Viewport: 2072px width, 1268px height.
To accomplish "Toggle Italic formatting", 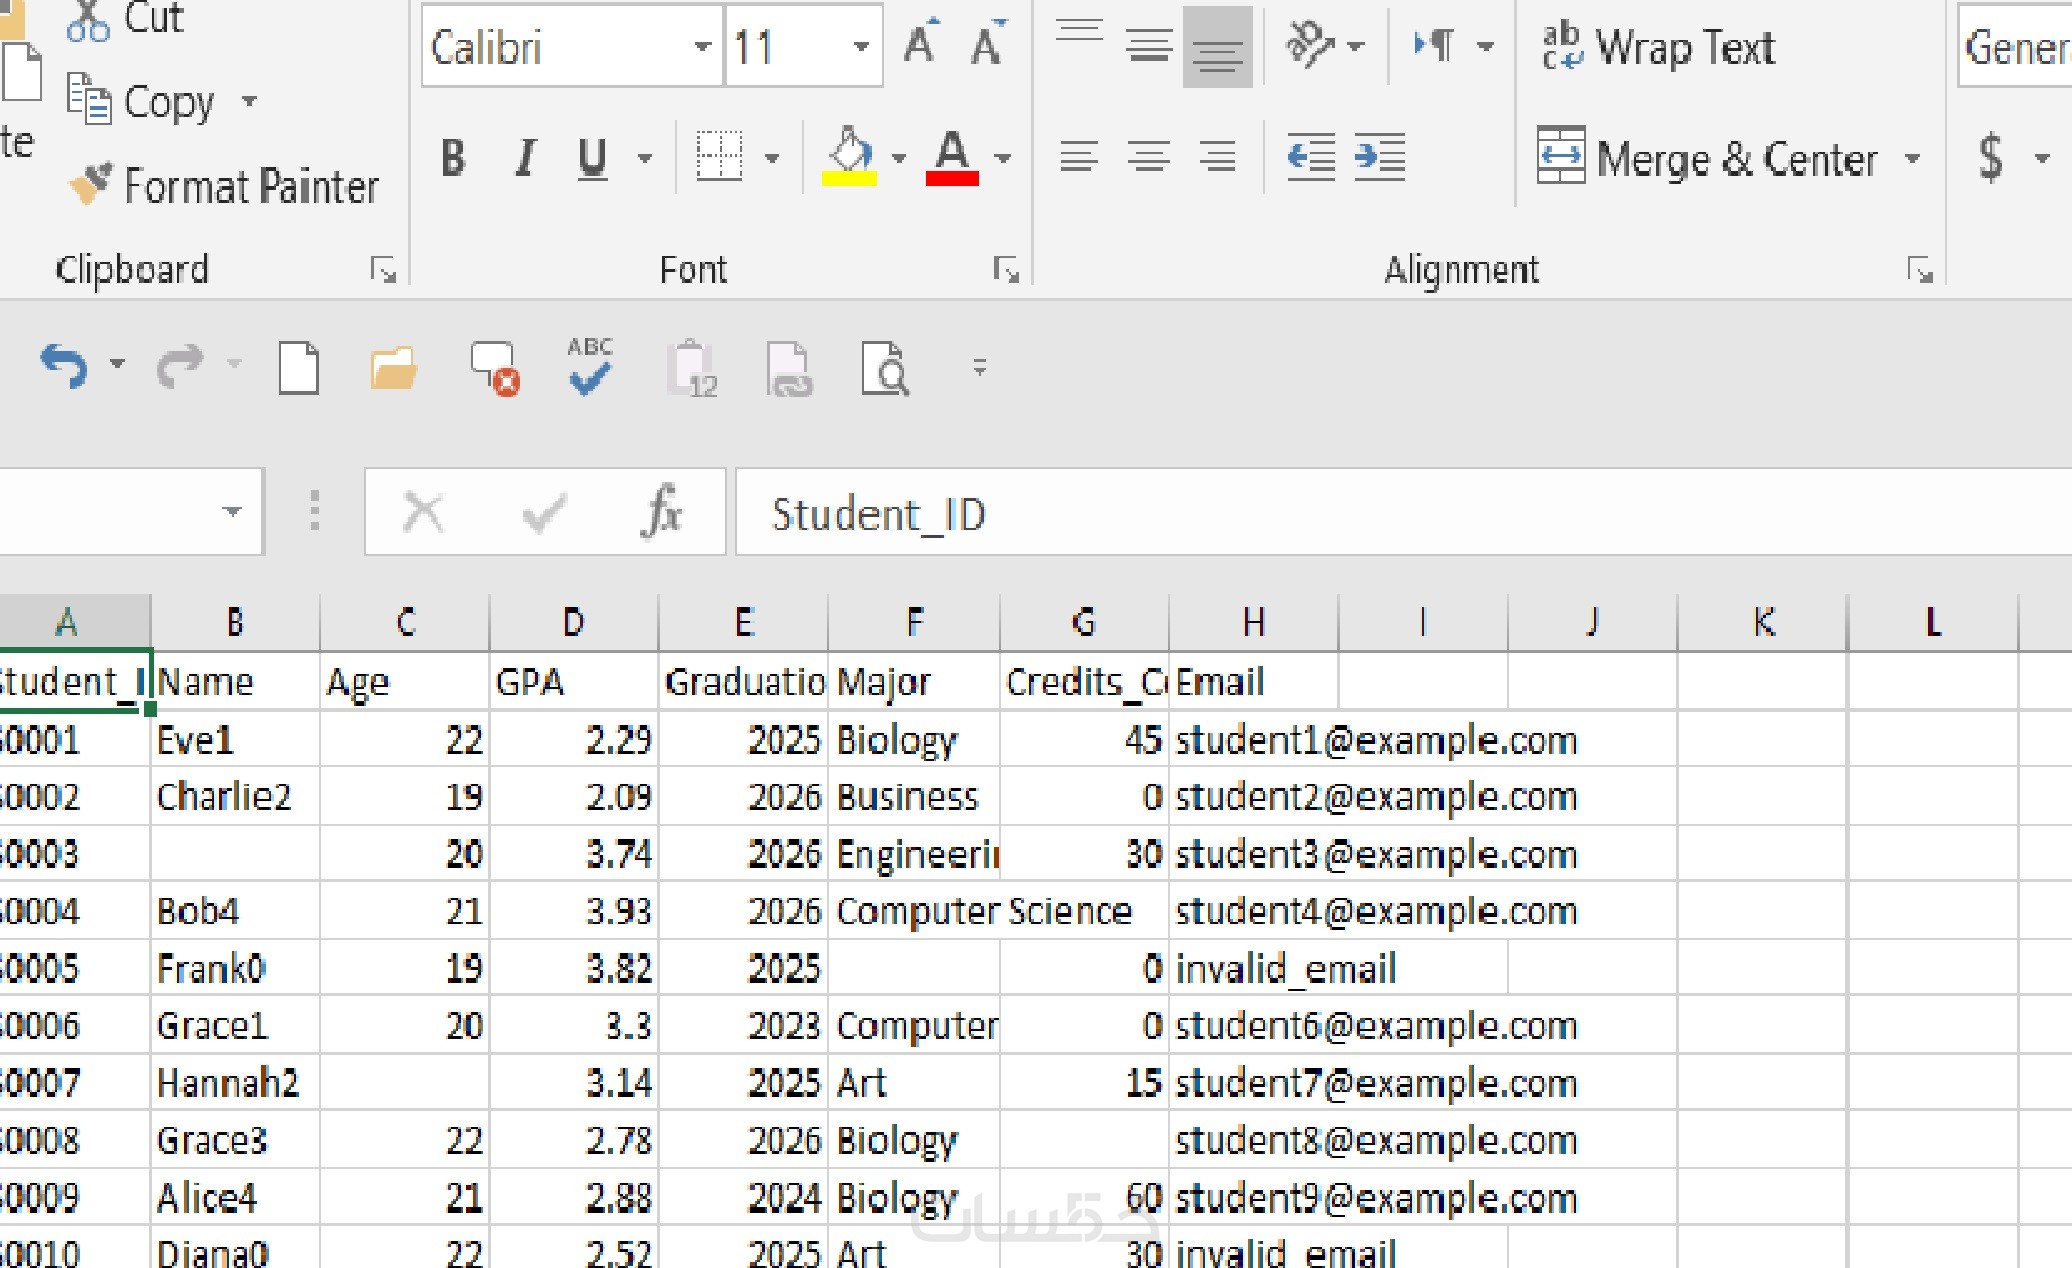I will (524, 158).
